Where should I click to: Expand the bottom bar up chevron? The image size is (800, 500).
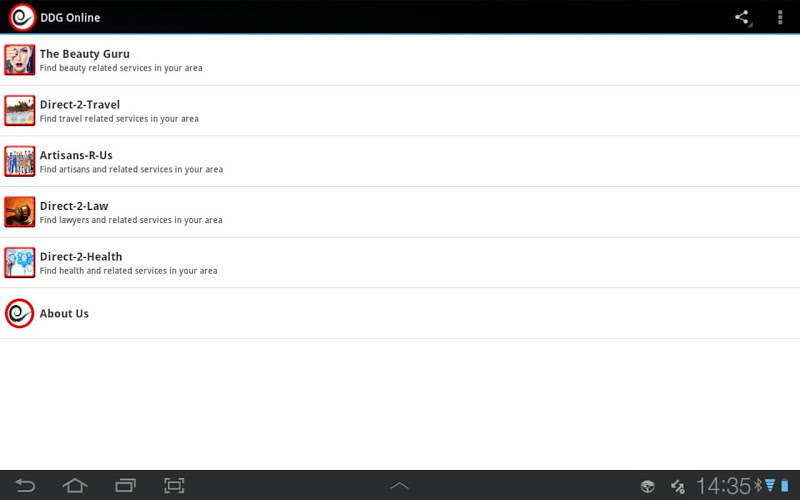(x=399, y=485)
